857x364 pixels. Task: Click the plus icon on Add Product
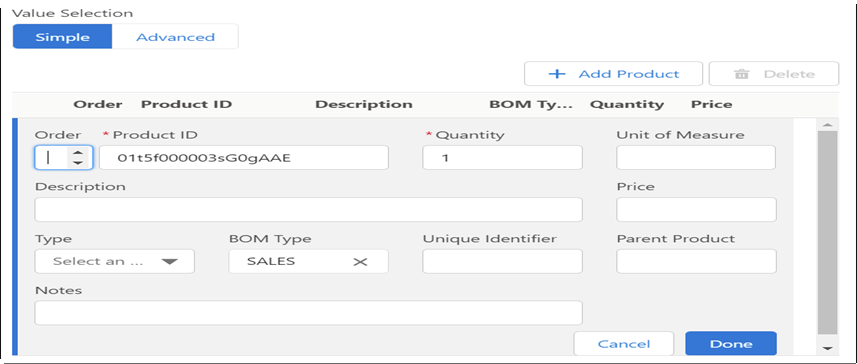tap(556, 74)
